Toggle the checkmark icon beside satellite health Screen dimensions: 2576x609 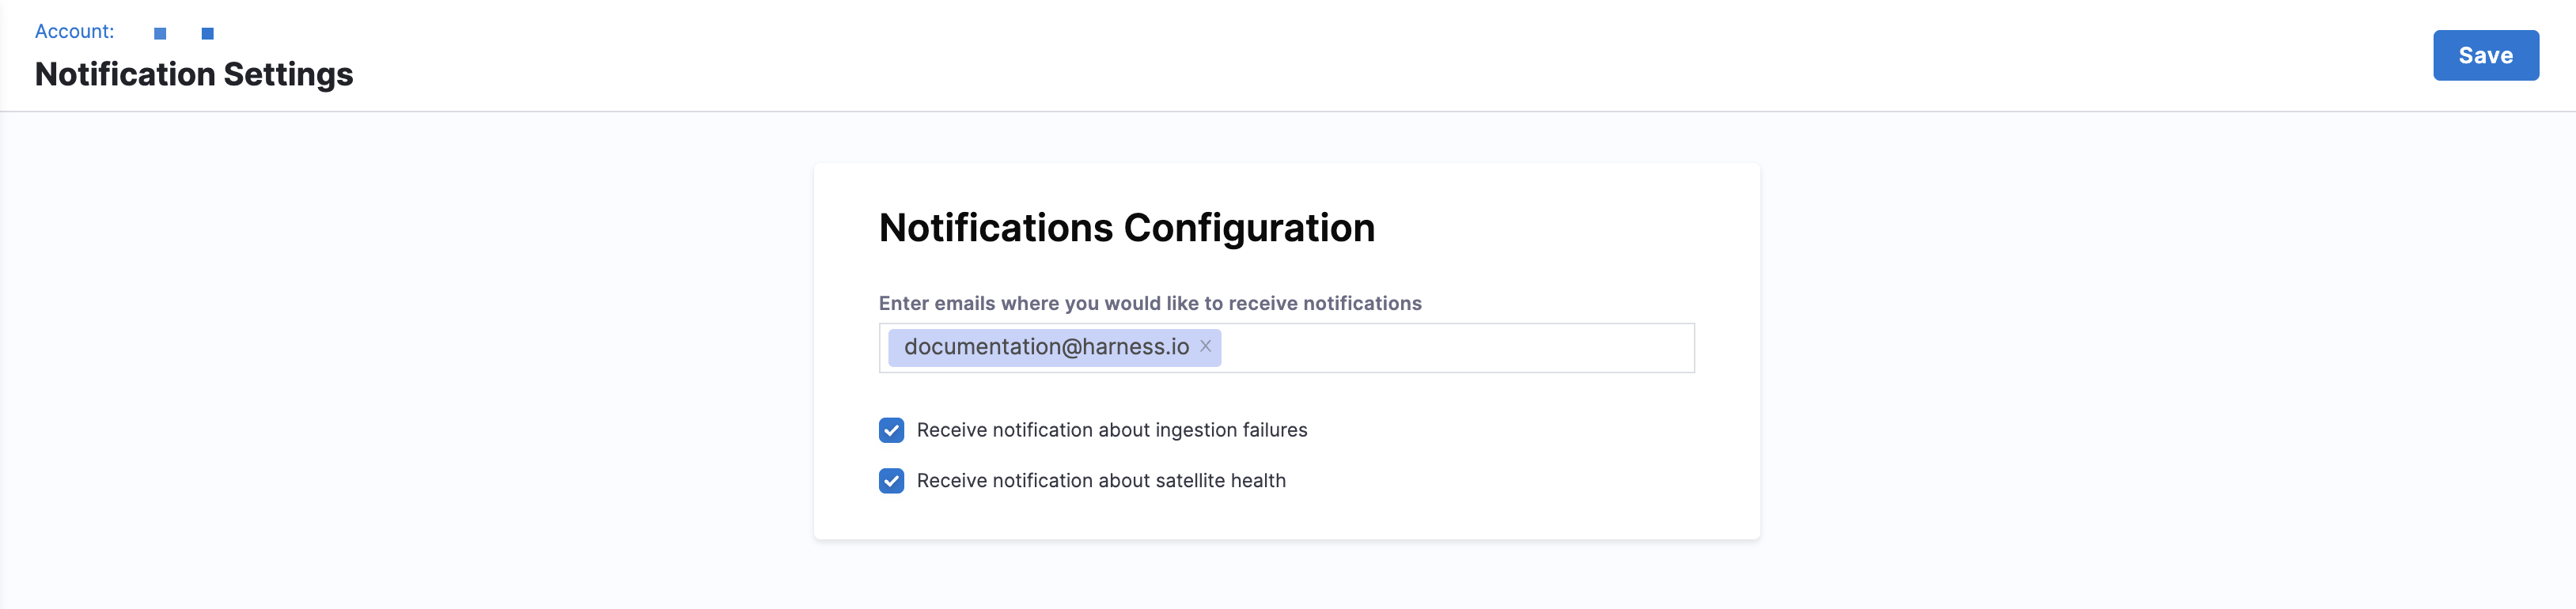click(x=891, y=481)
